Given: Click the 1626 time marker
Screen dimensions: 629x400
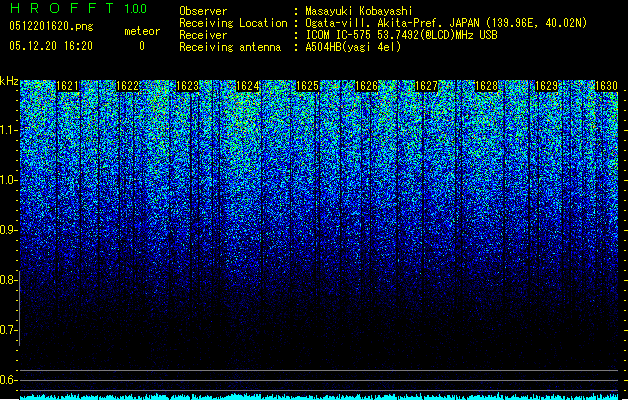Looking at the screenshot, I should tap(367, 86).
